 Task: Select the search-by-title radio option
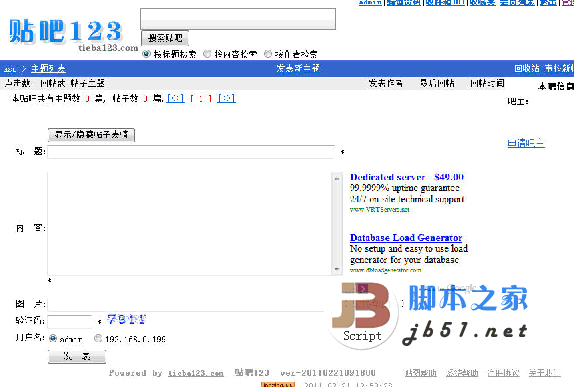(146, 54)
